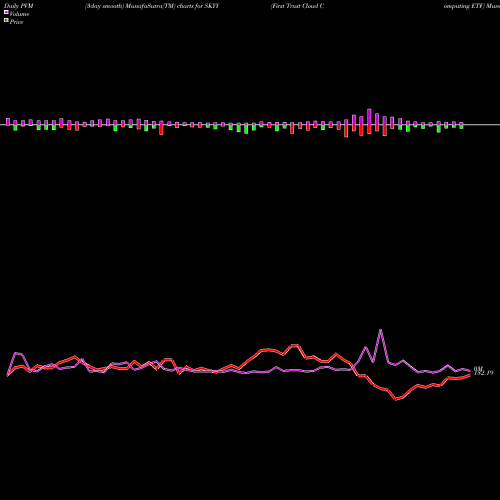Screen dimensions: 500x500
Task: Click the 182.19 price value label
Action: pyautogui.click(x=483, y=373)
